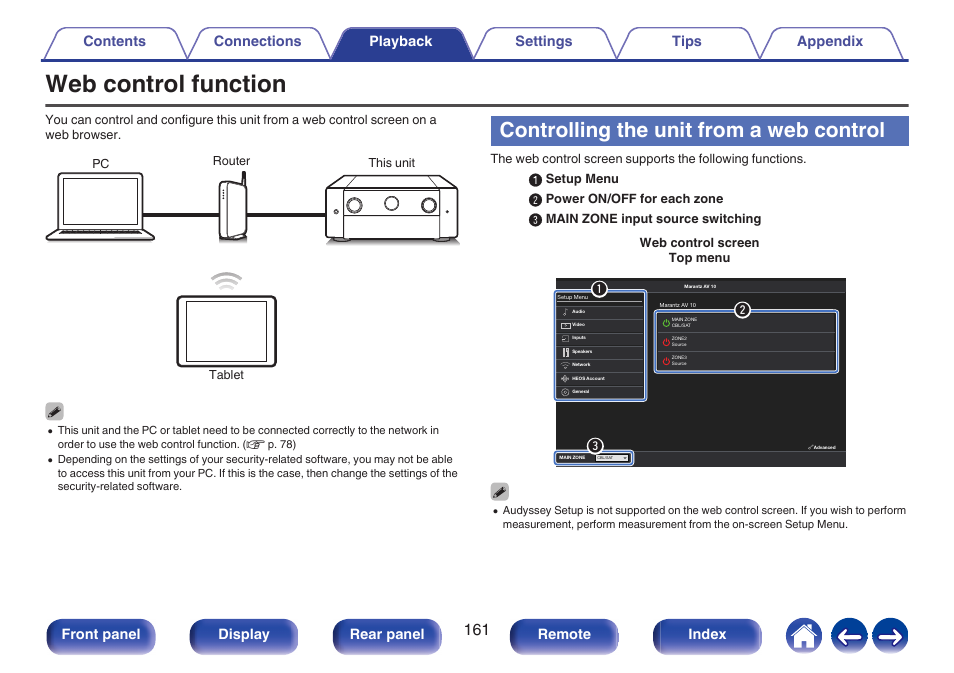This screenshot has width=954, height=673.
Task: Click 'Marantz AV 10' title in web screen
Action: click(x=700, y=286)
